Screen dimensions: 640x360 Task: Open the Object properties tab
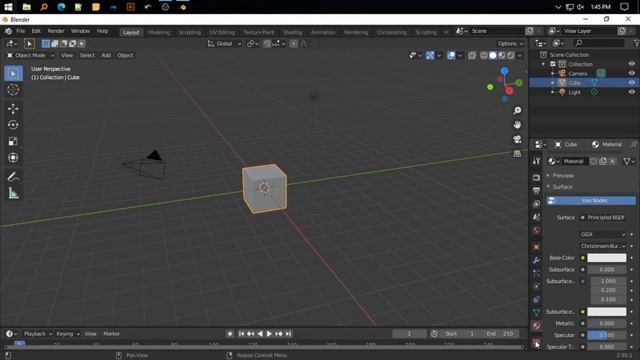tap(536, 247)
